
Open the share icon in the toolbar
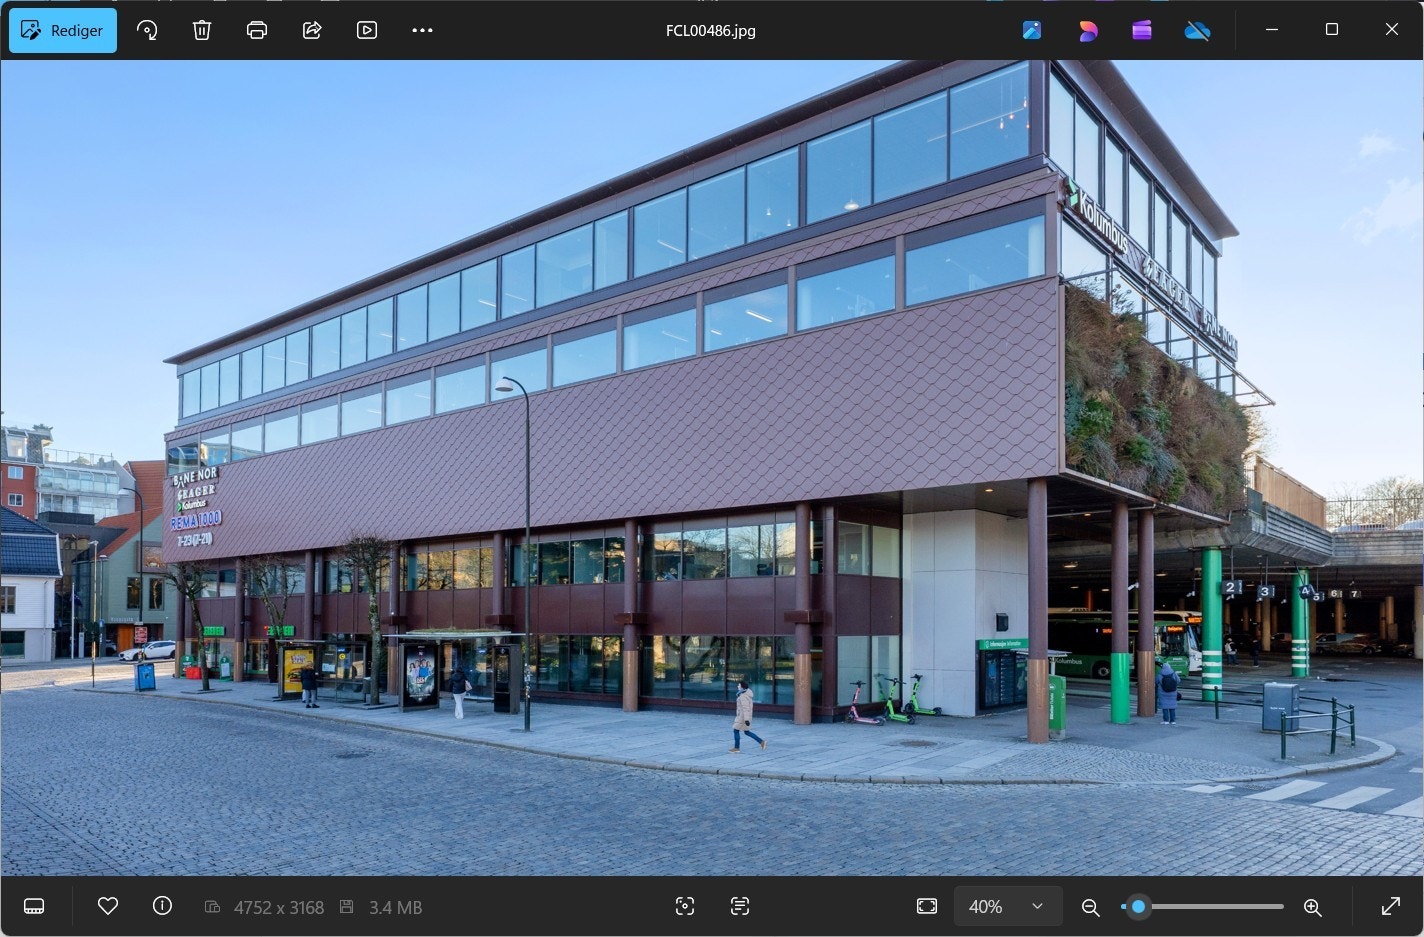tap(312, 30)
